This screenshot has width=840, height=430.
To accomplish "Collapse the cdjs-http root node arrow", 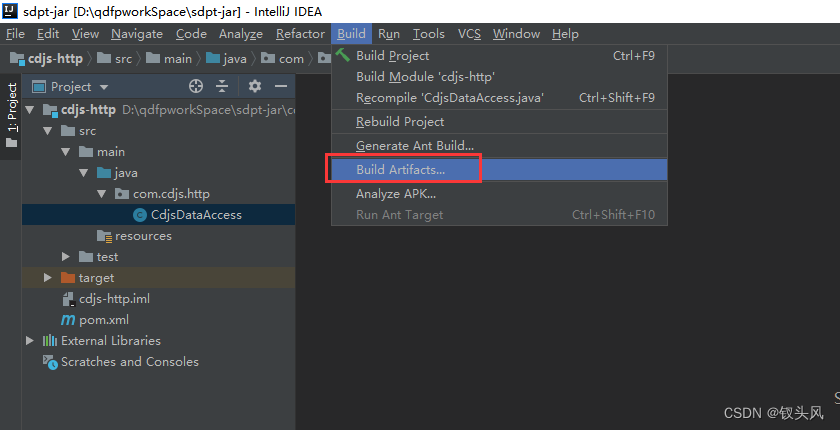I will [x=30, y=110].
